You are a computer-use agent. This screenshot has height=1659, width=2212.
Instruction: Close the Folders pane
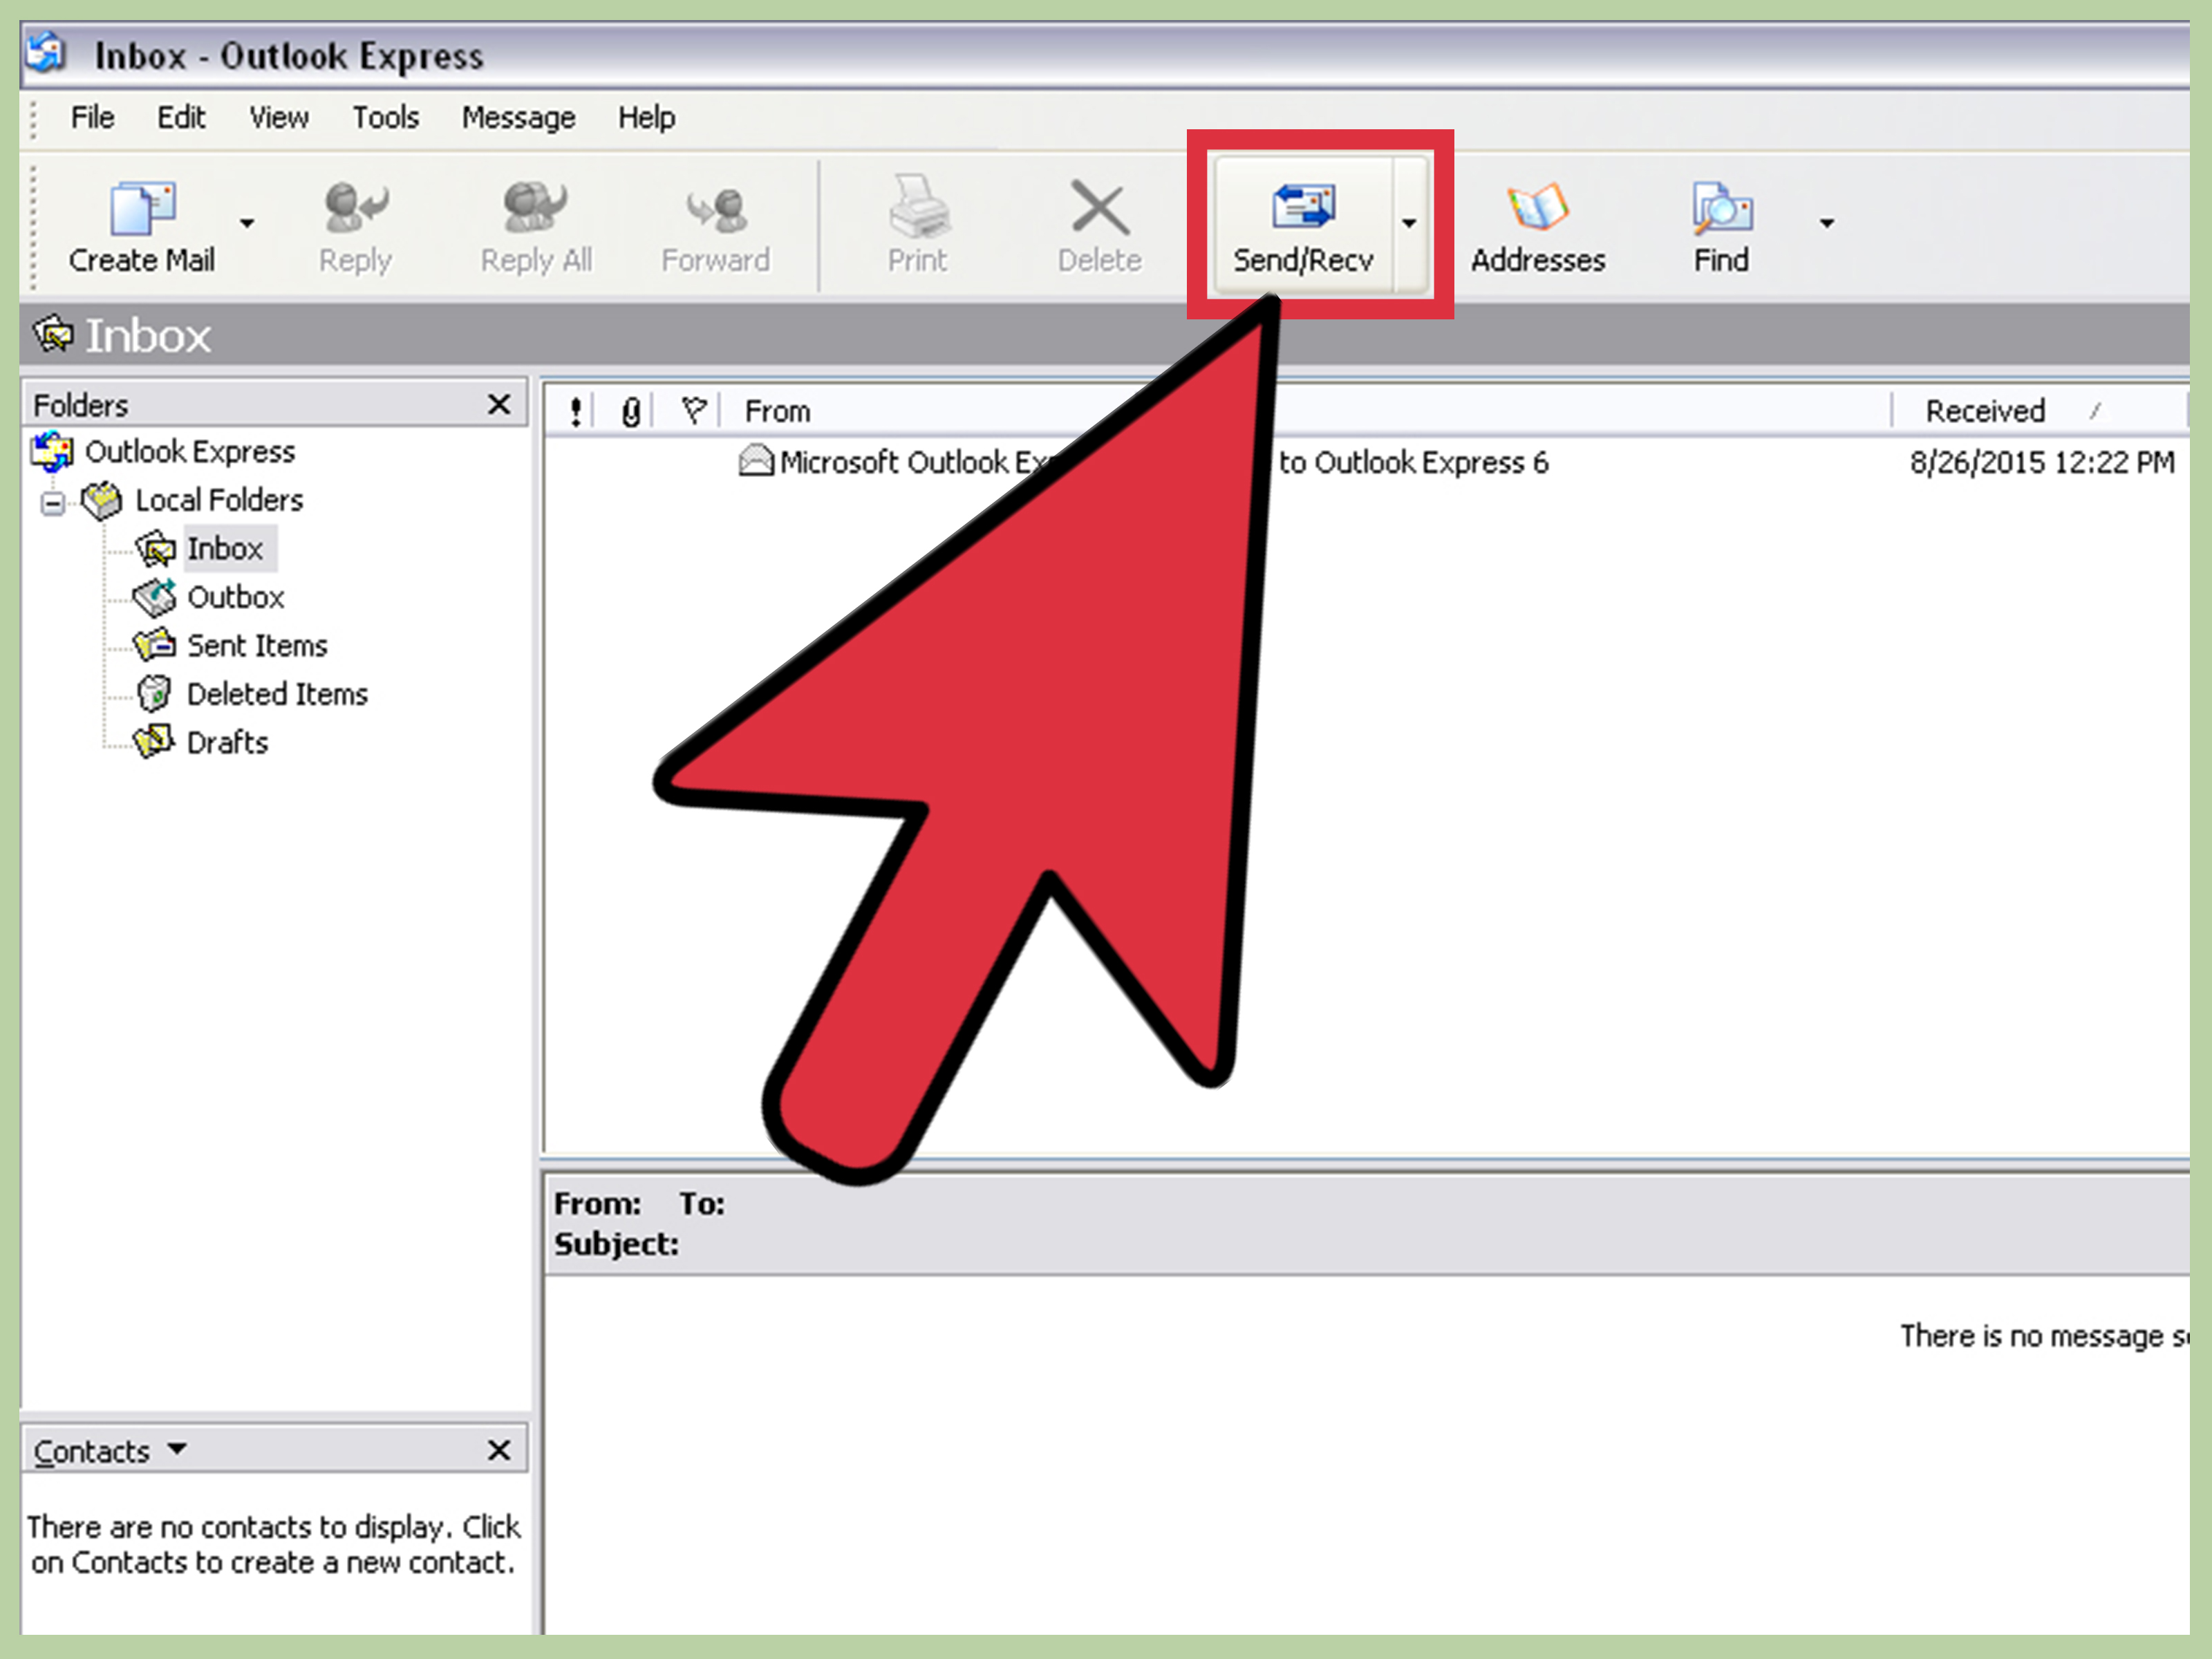tap(498, 404)
